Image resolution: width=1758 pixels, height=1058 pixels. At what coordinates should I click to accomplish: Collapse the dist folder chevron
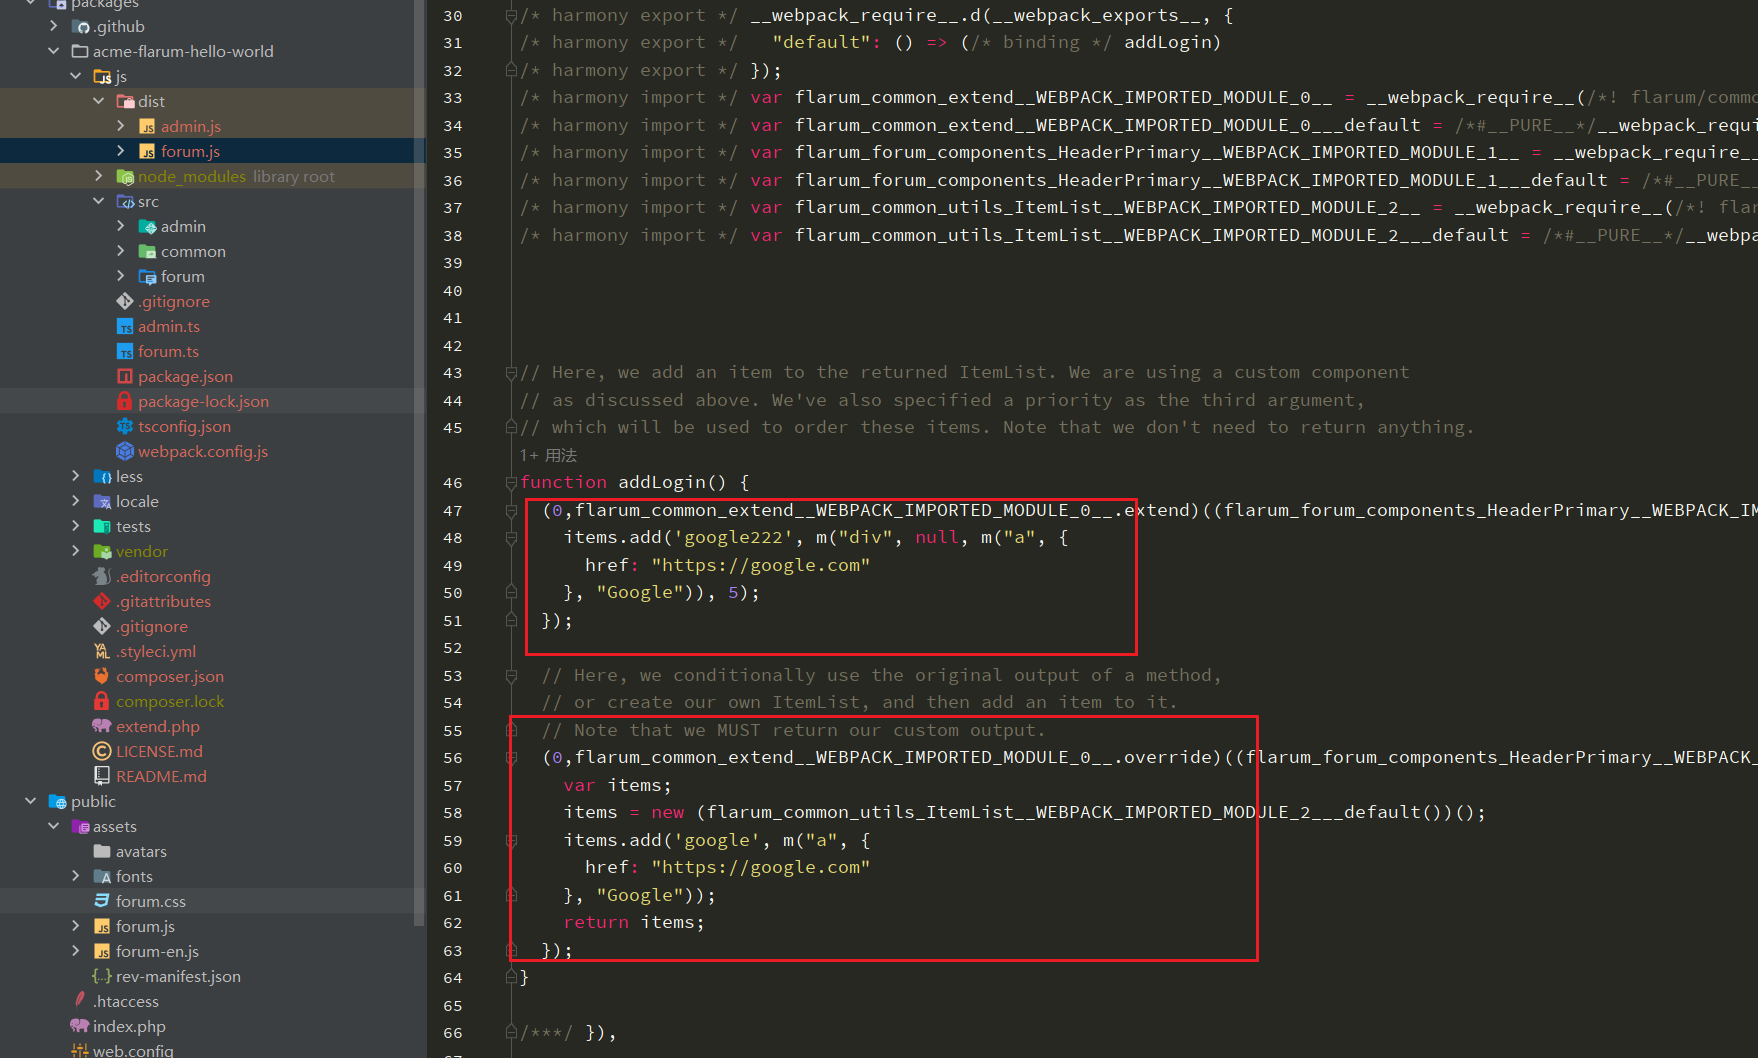98,101
